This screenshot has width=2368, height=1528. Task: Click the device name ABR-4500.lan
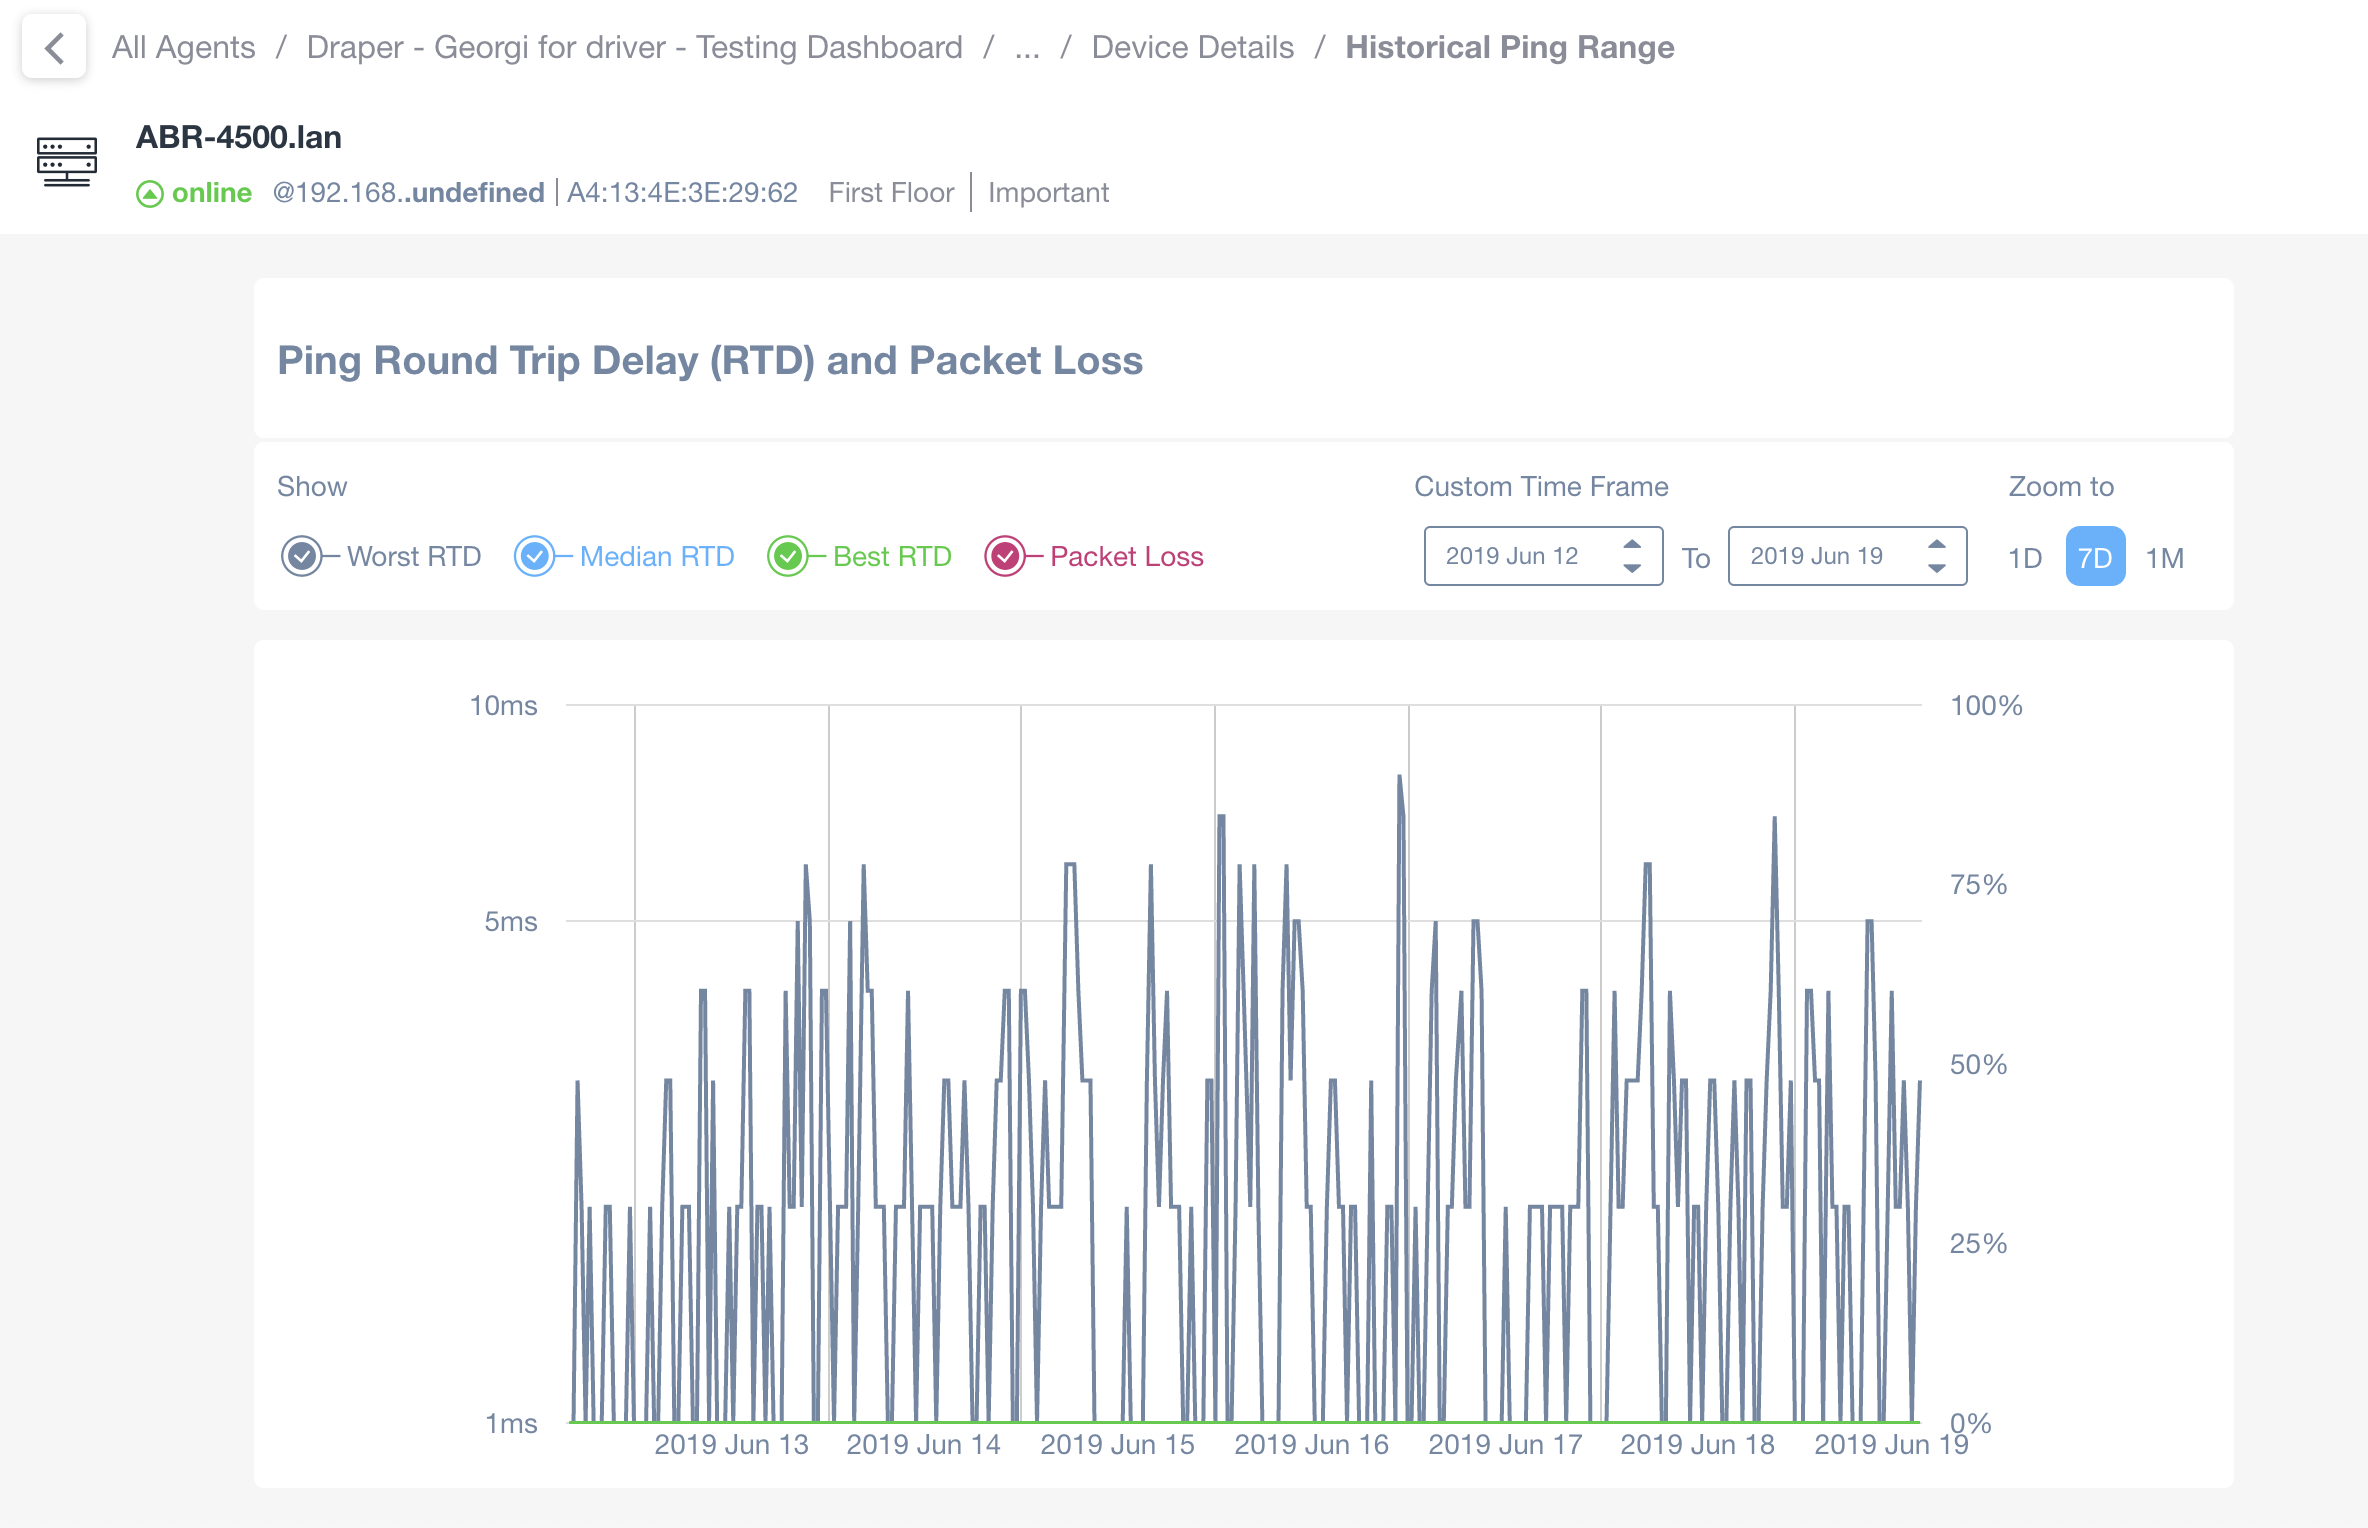tap(239, 137)
